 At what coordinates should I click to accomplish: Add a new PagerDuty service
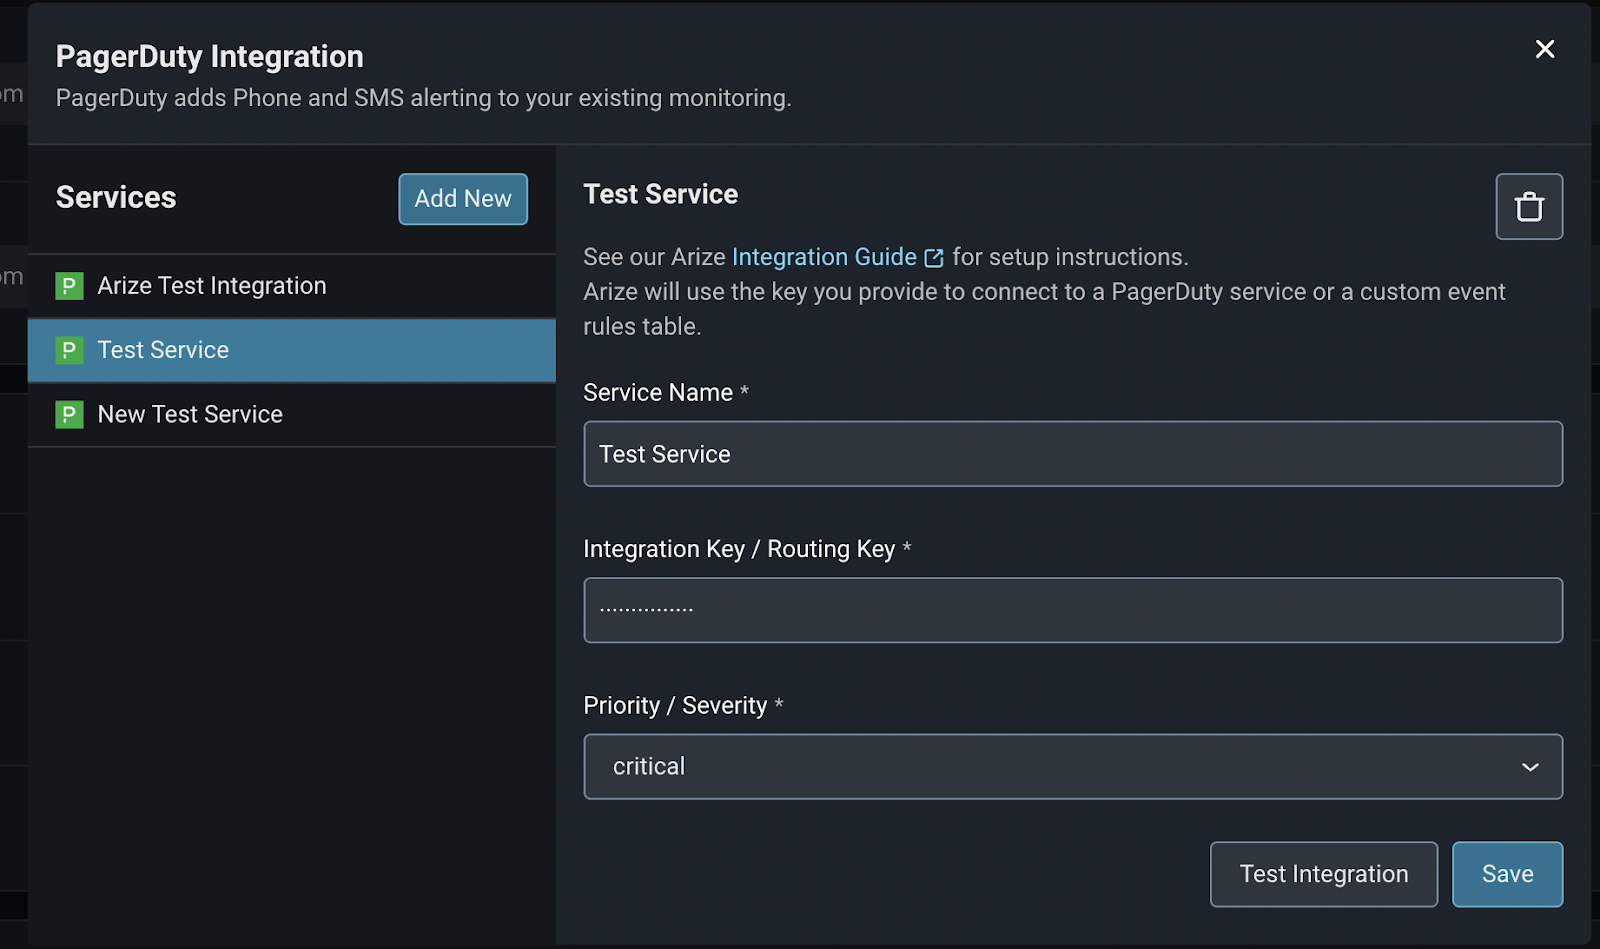point(463,199)
